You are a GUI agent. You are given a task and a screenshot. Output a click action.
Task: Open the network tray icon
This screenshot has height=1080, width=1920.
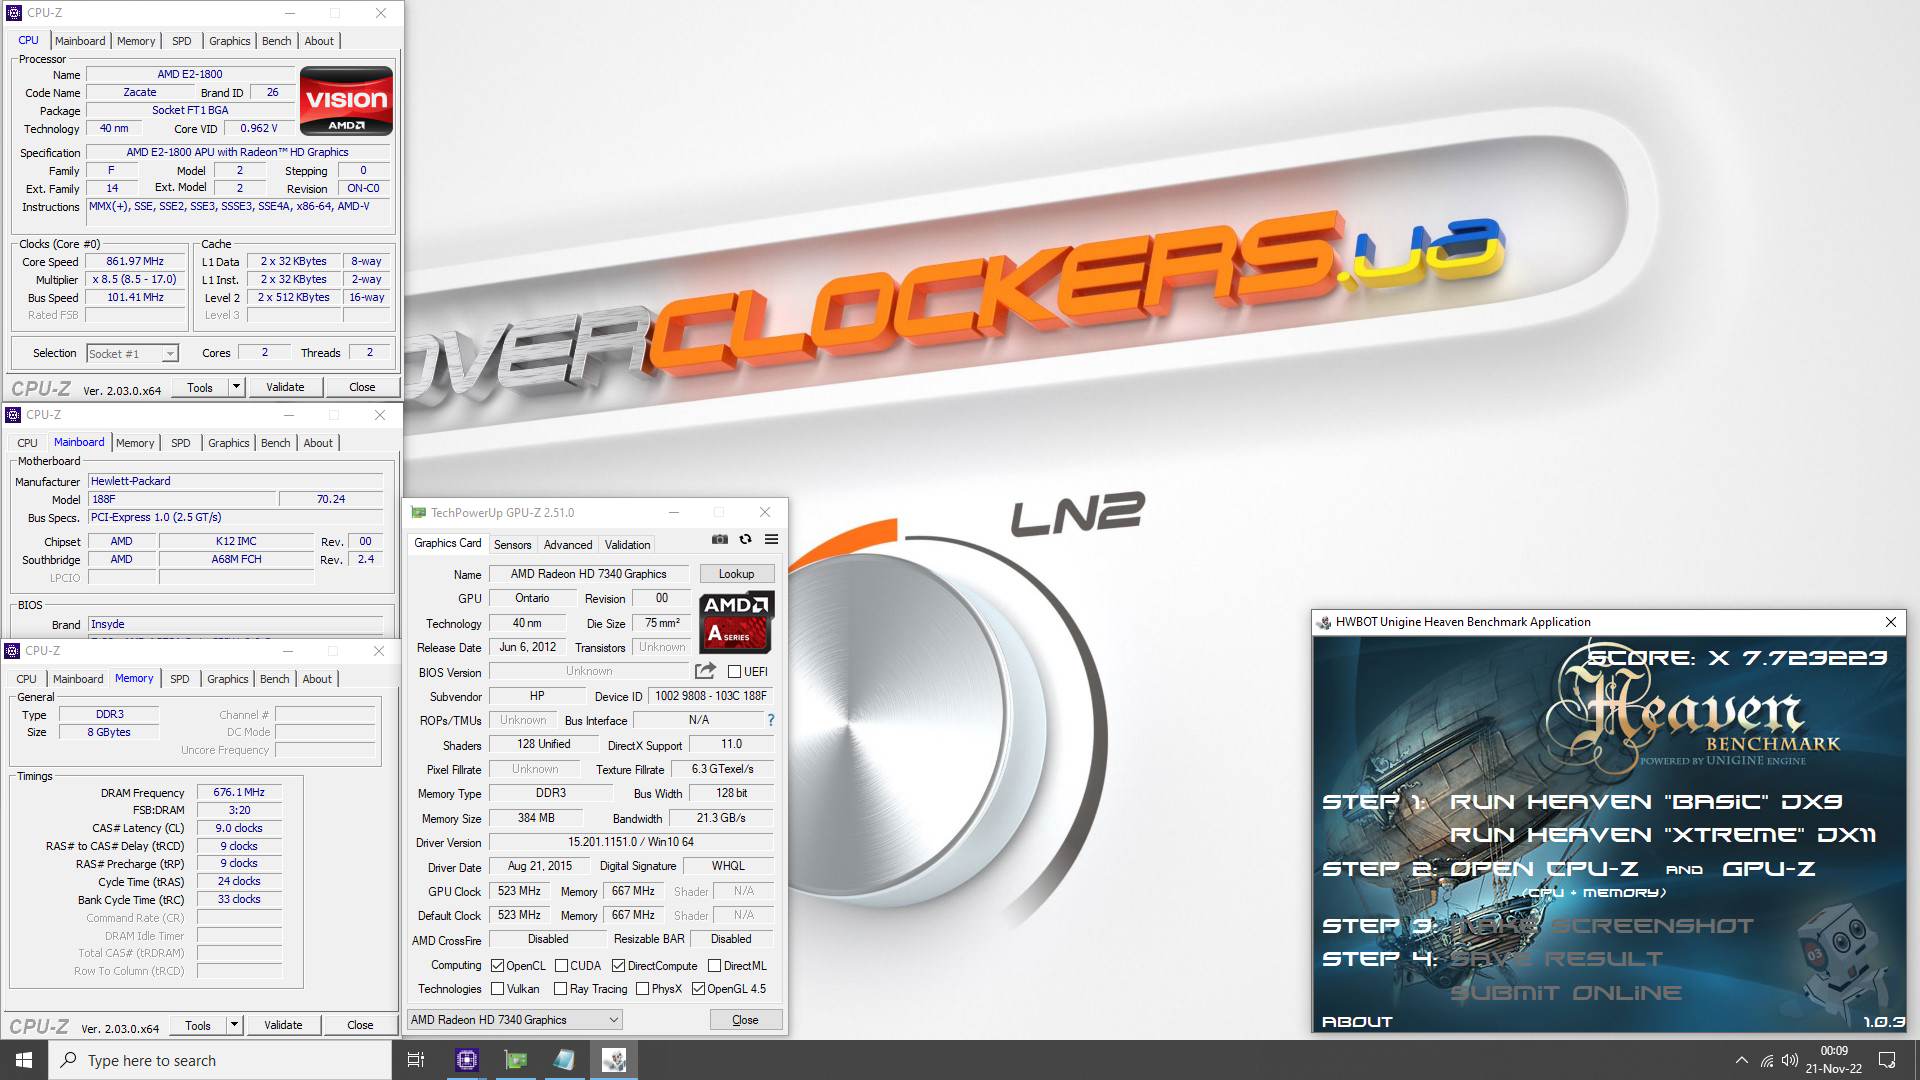1767,1060
